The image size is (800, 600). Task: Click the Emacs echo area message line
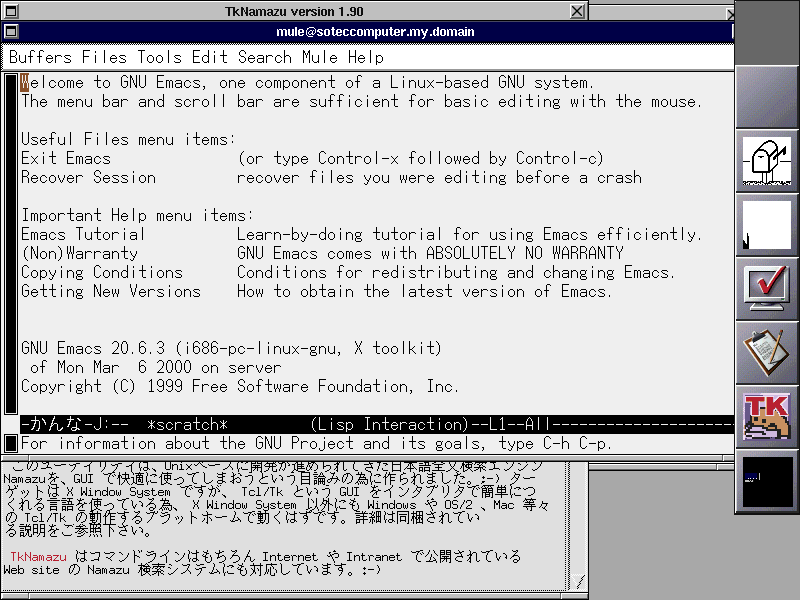pyautogui.click(x=377, y=443)
